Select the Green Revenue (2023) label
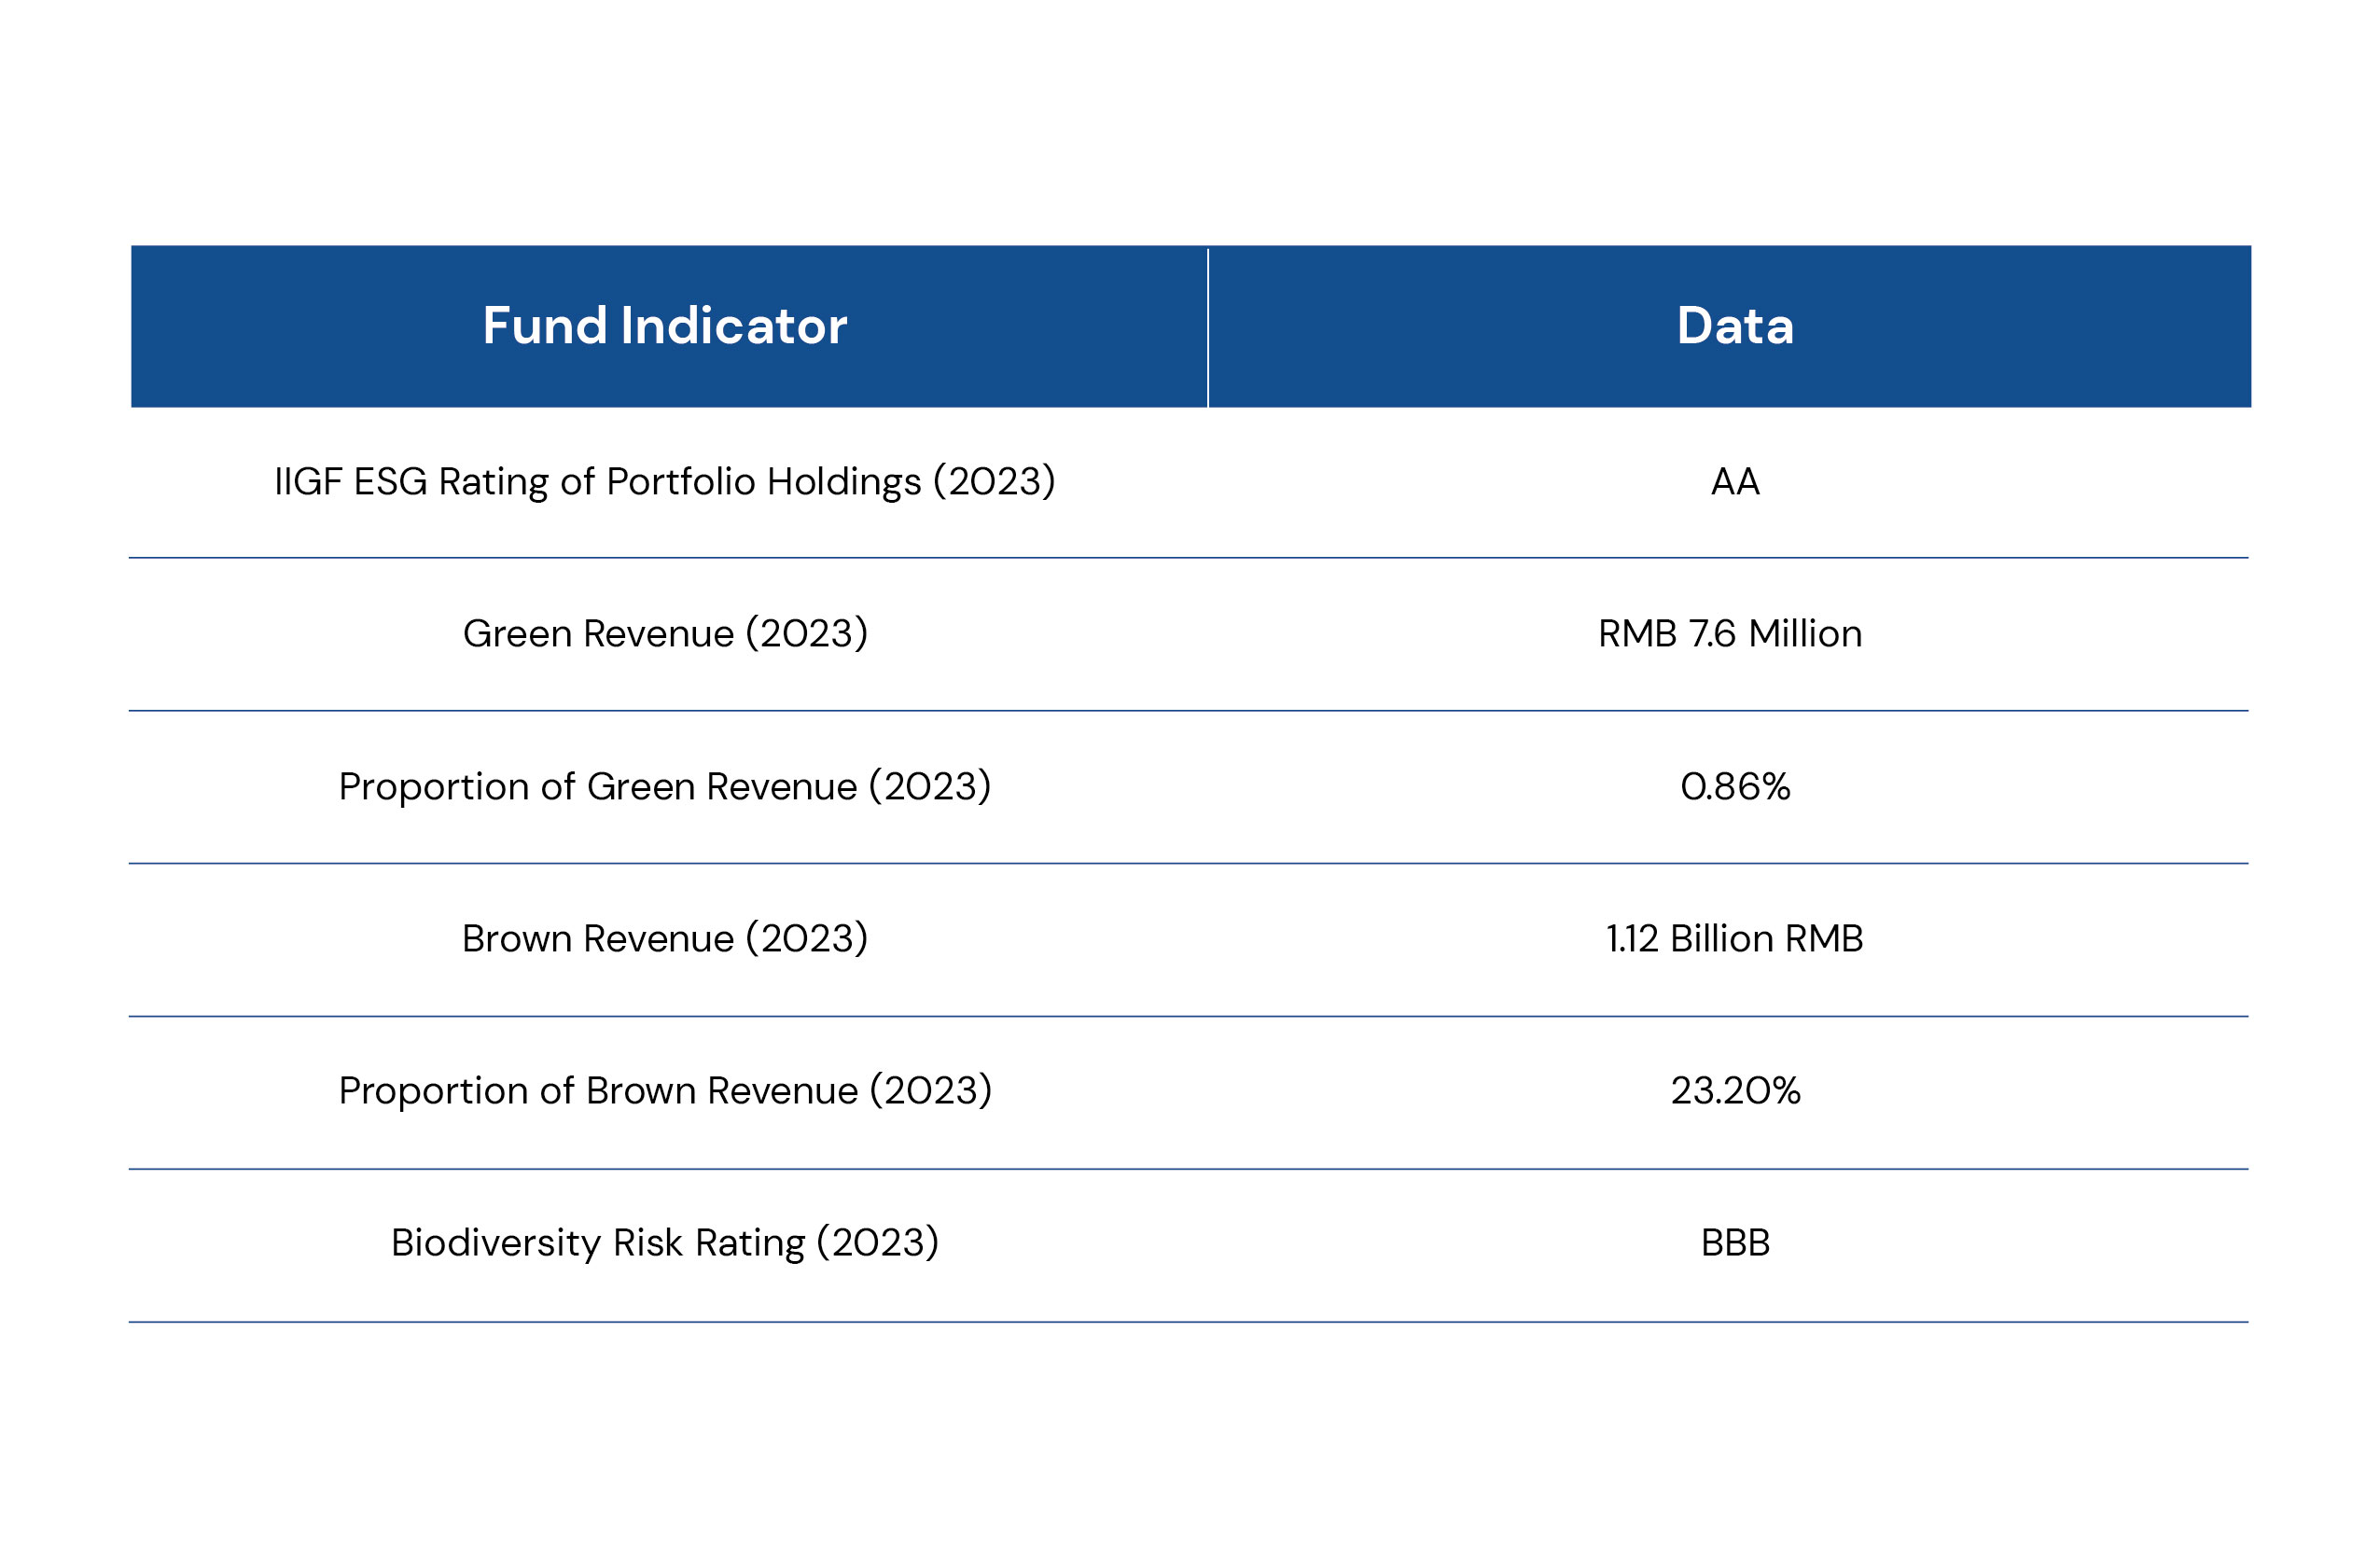This screenshot has width=2380, height=1568. [665, 634]
